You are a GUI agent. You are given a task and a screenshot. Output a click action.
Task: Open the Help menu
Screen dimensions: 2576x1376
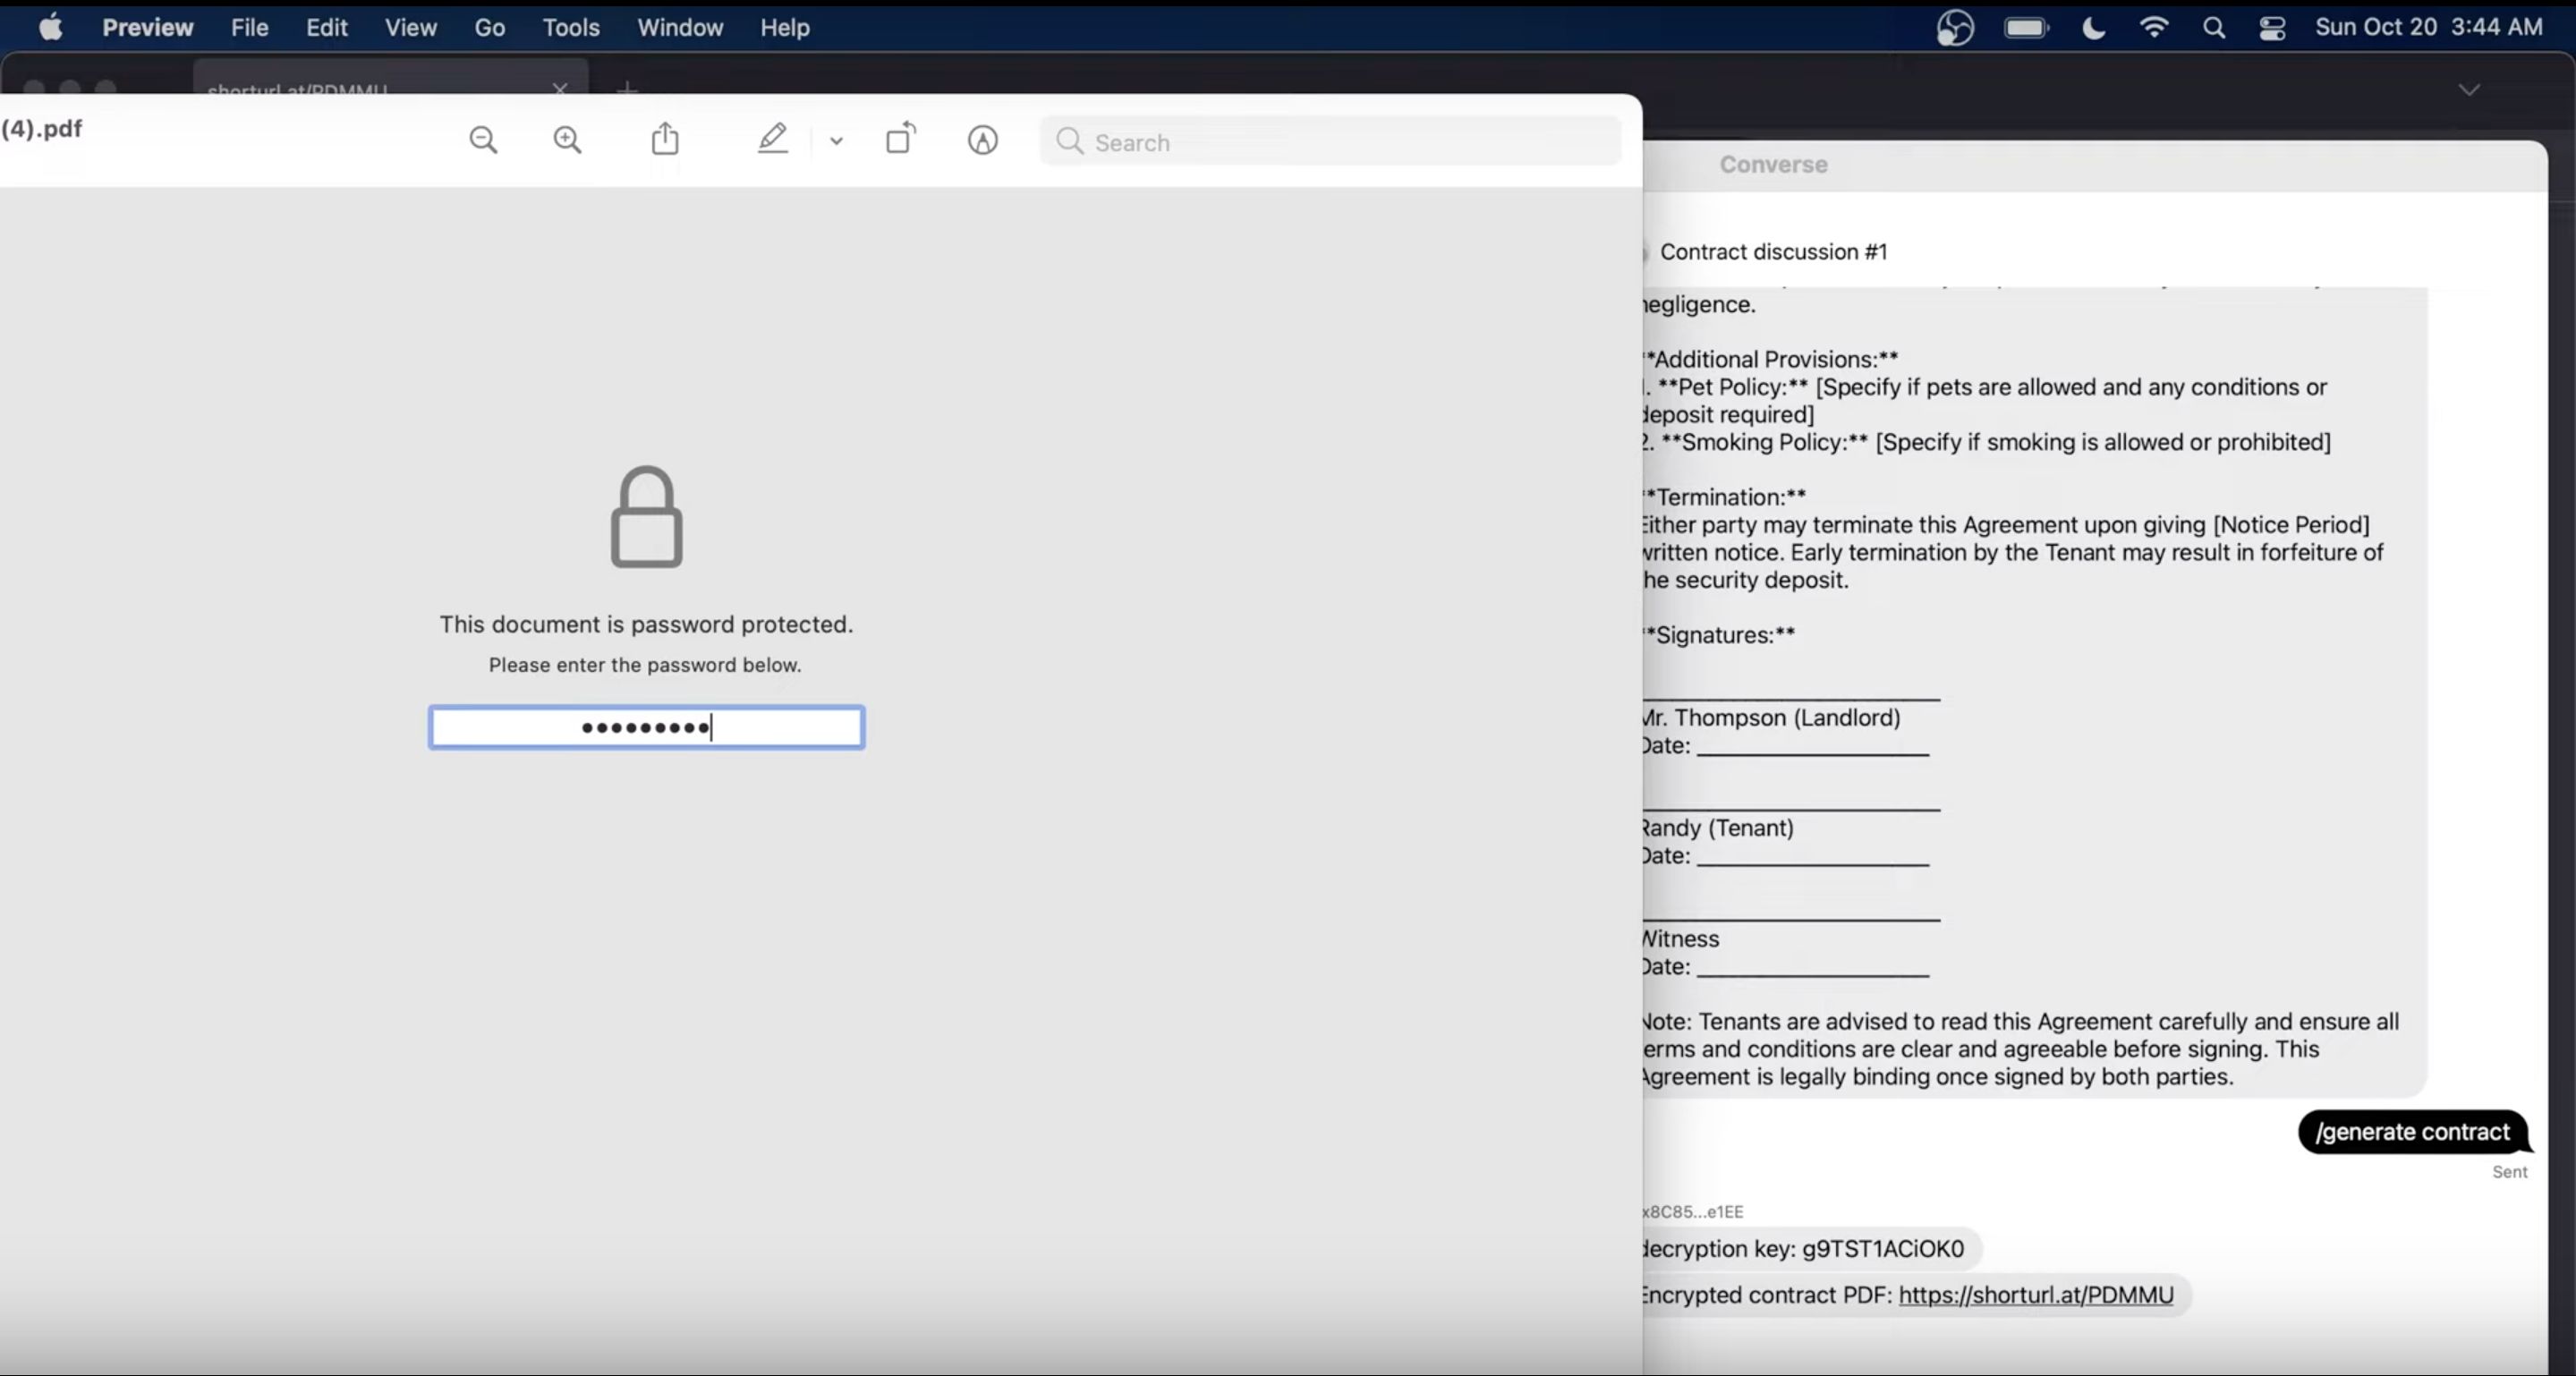click(x=785, y=27)
